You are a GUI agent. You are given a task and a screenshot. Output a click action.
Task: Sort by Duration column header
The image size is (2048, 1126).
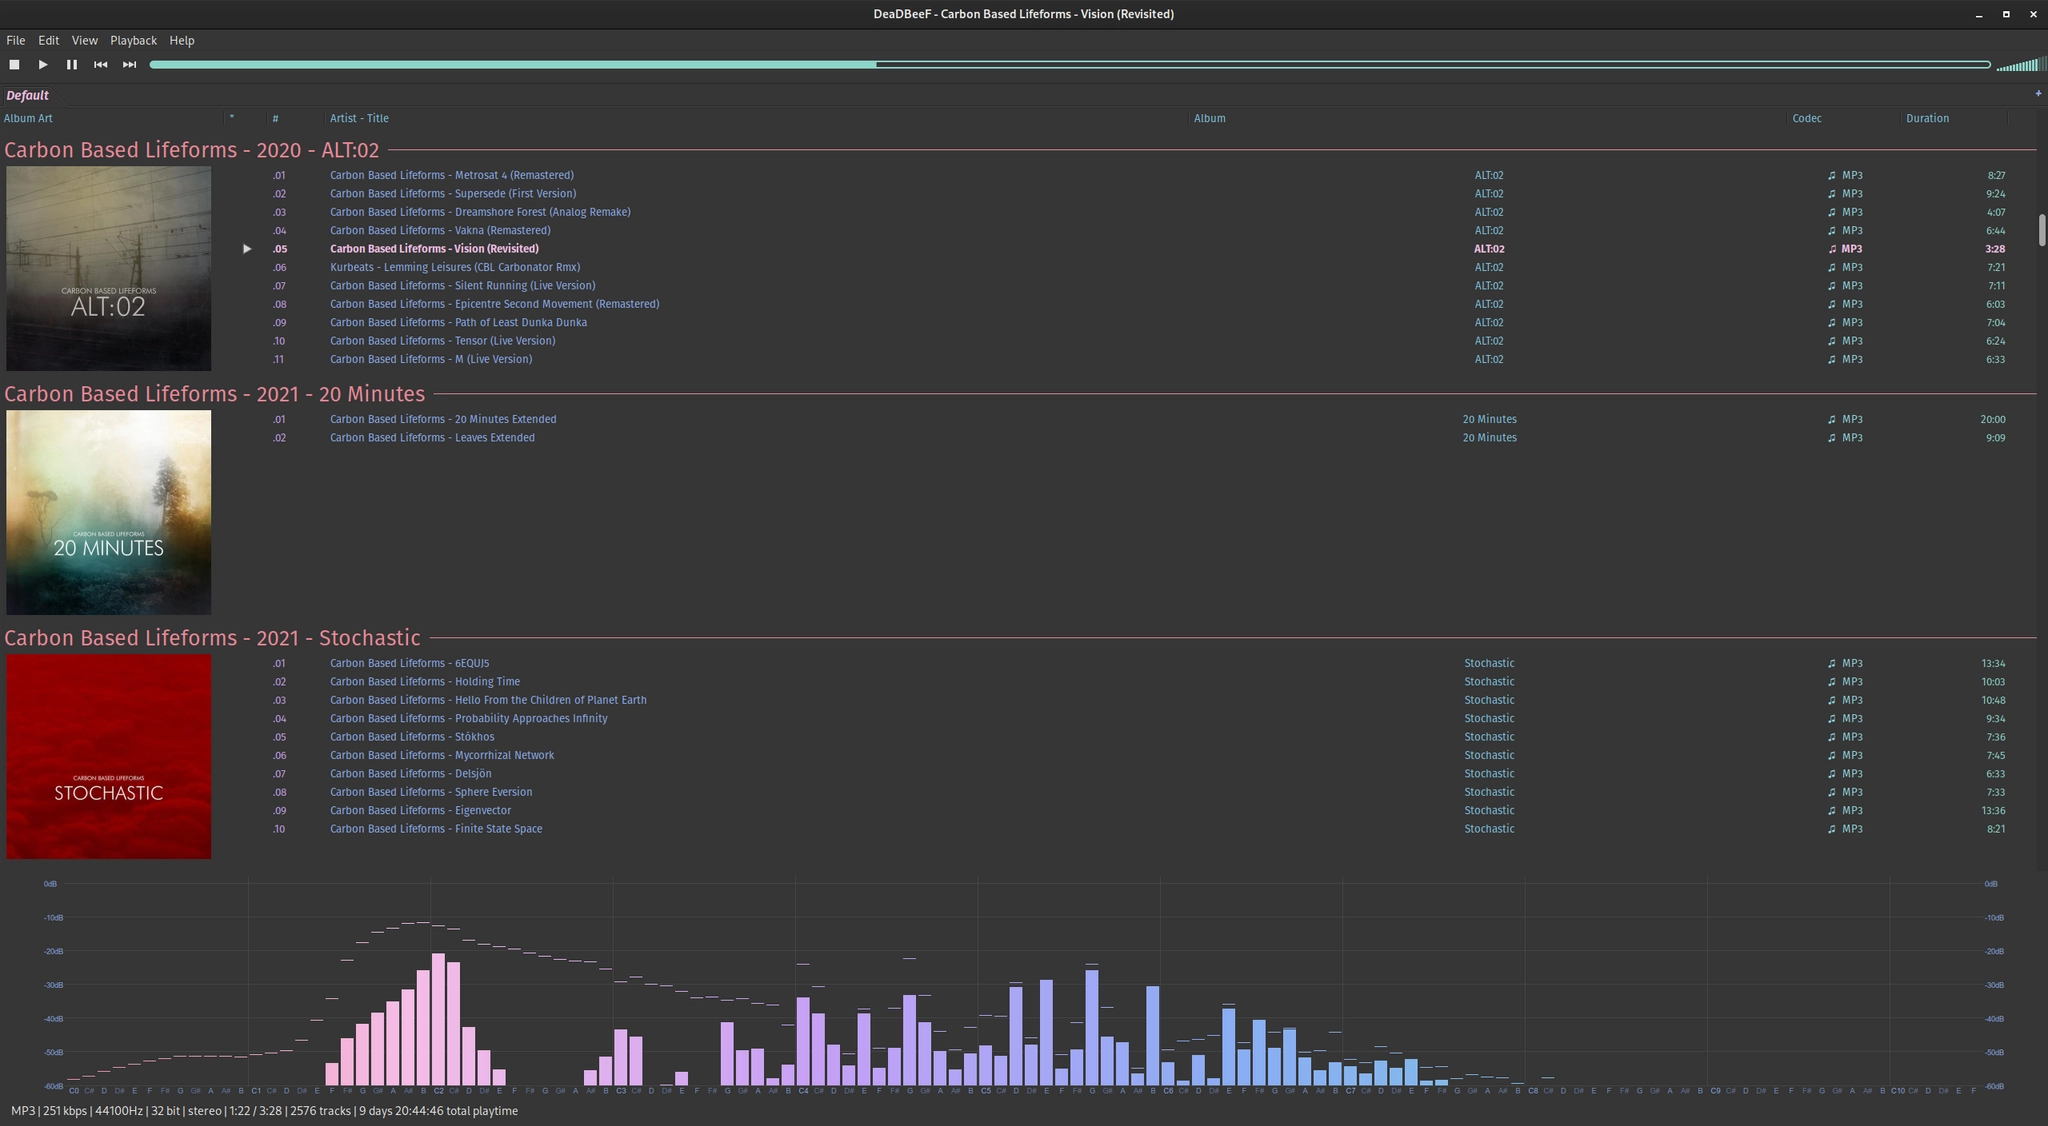pos(1927,118)
